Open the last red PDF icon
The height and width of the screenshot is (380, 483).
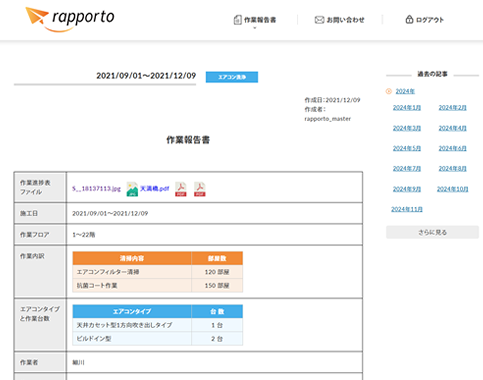[x=200, y=189]
